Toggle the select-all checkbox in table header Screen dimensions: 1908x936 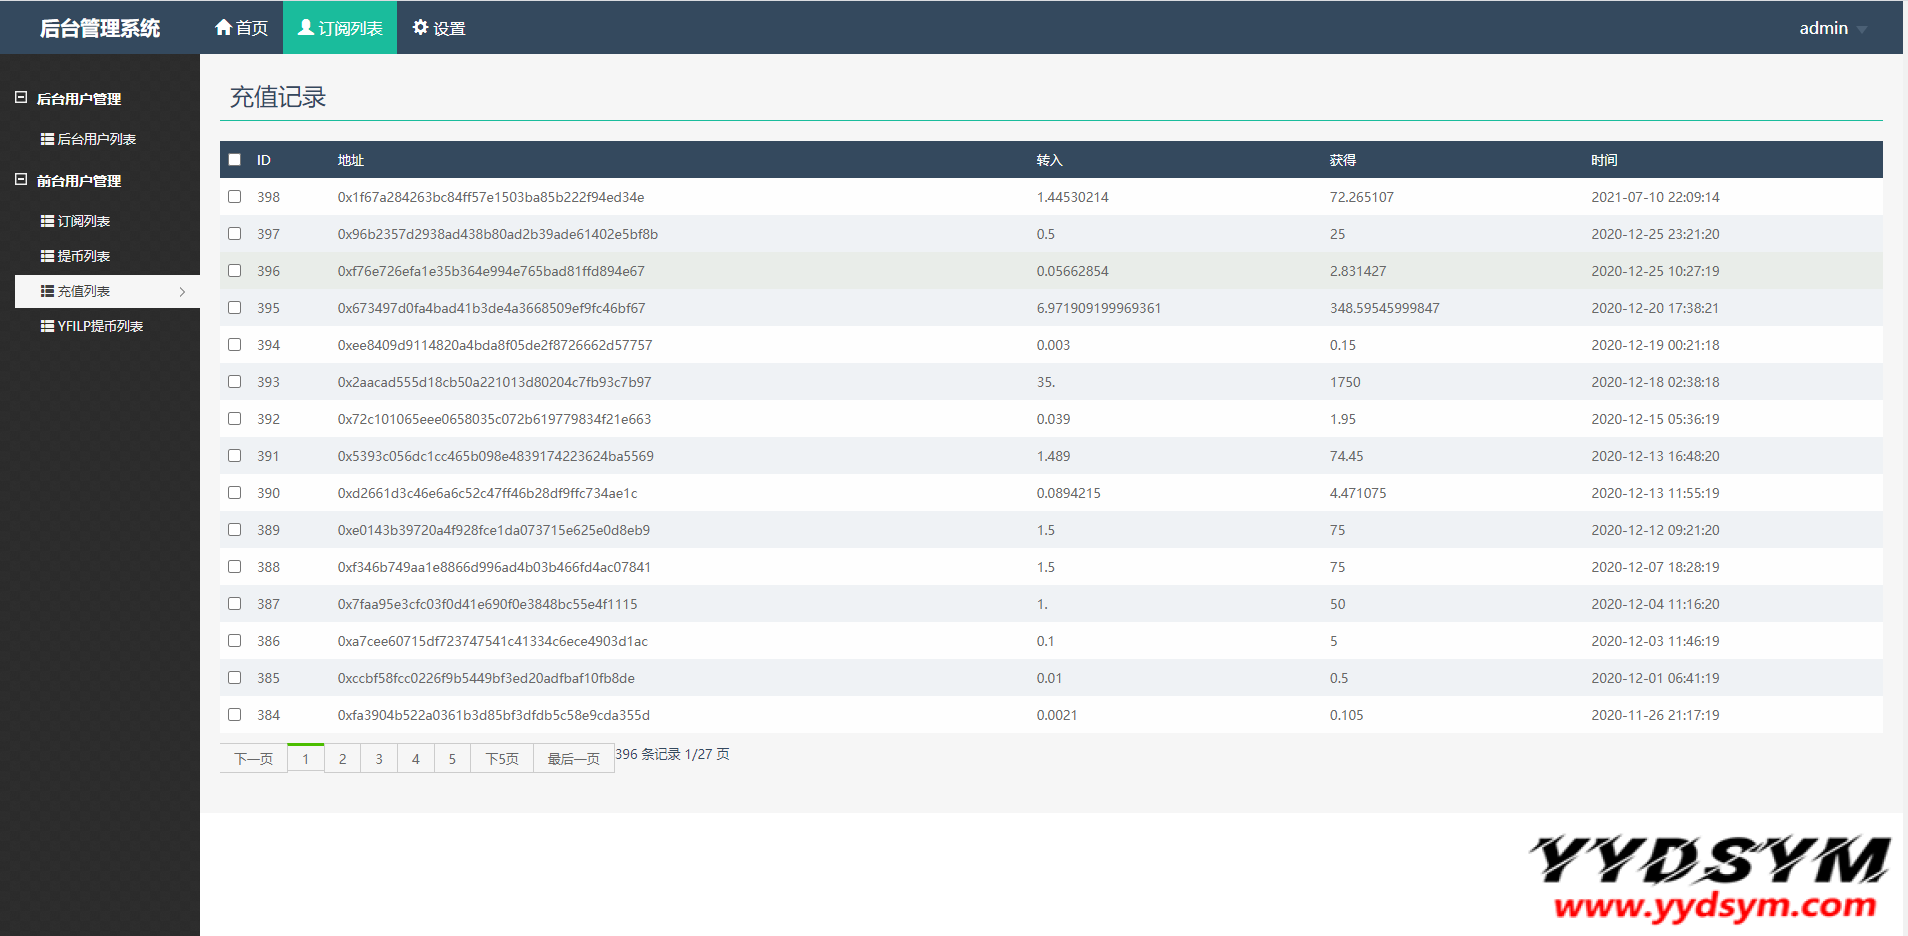pyautogui.click(x=235, y=160)
